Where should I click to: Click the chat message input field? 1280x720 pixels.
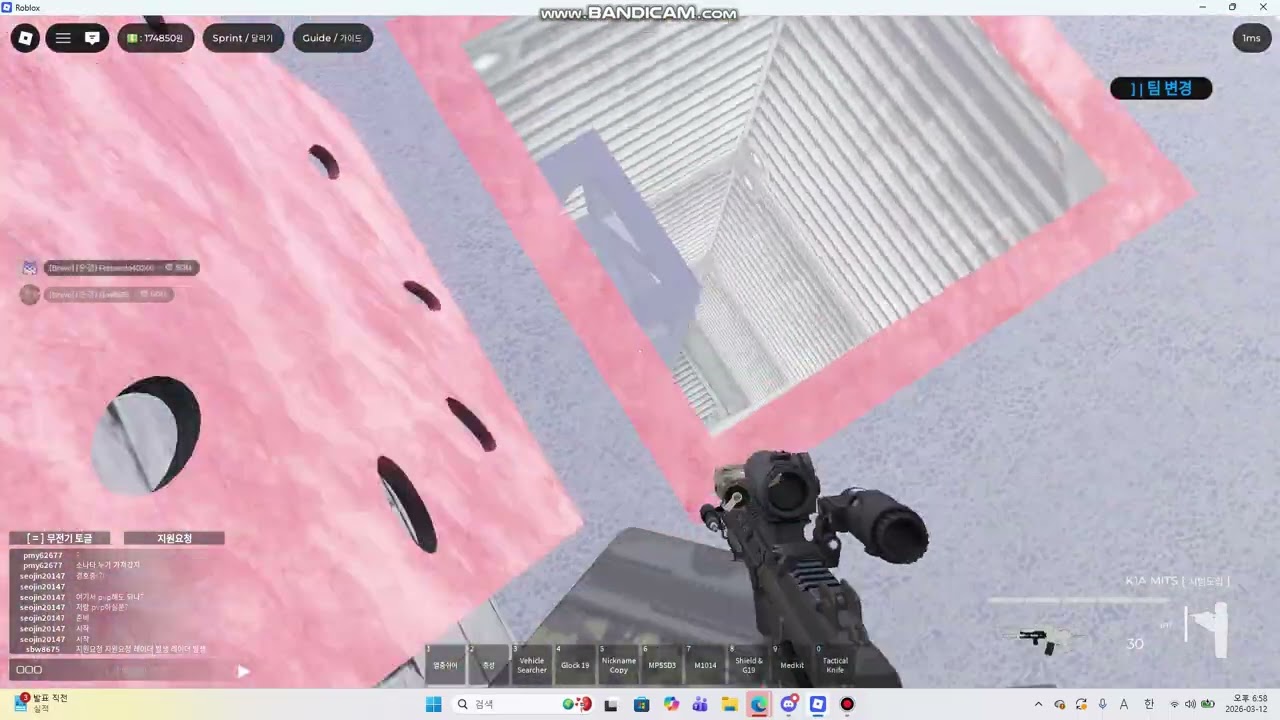pyautogui.click(x=120, y=670)
